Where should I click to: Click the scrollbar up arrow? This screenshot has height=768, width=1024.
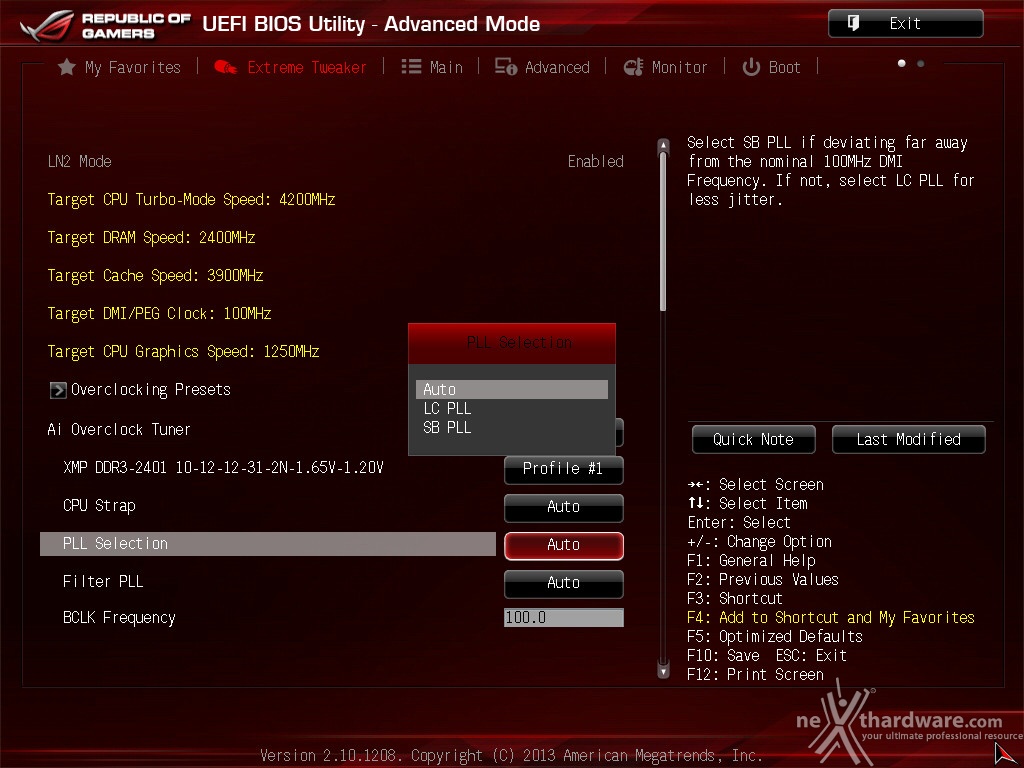pos(663,145)
